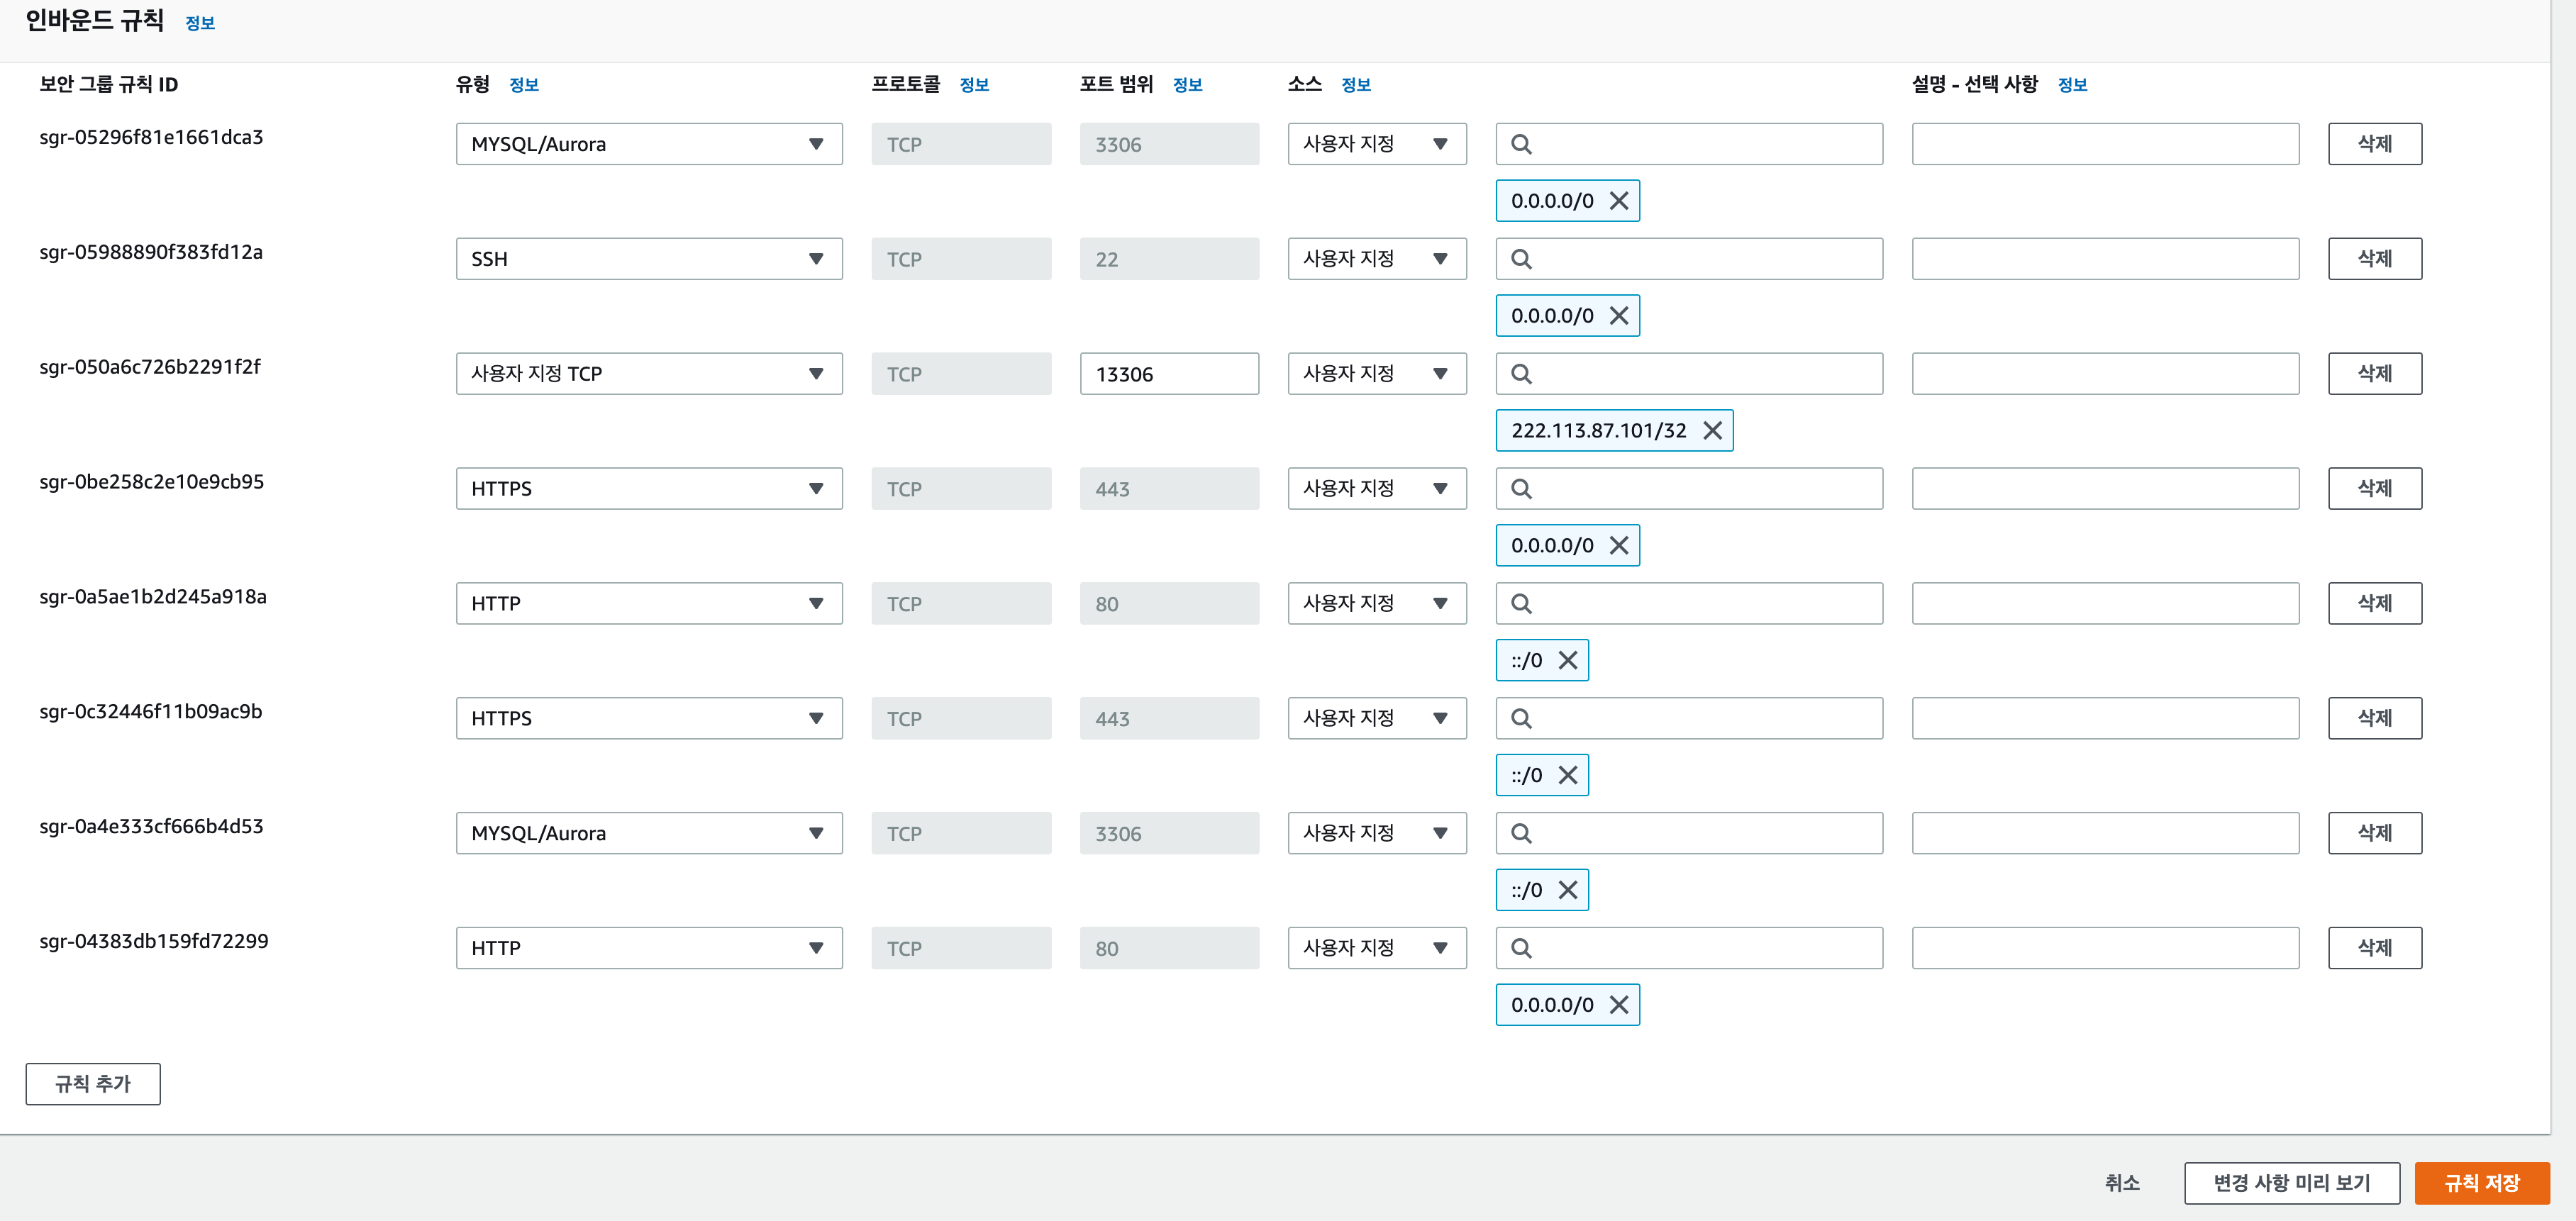This screenshot has height=1221, width=2576.
Task: Open 정보 link beside 프로토콜 column
Action: (x=974, y=85)
